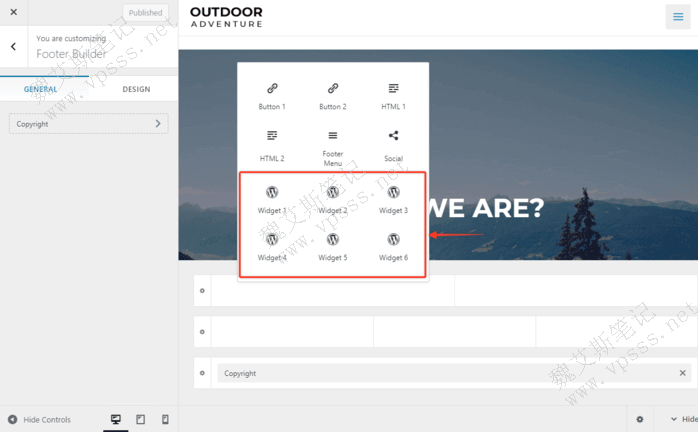Click the Outdoor Adventure site logo
The height and width of the screenshot is (432, 698).
click(226, 17)
